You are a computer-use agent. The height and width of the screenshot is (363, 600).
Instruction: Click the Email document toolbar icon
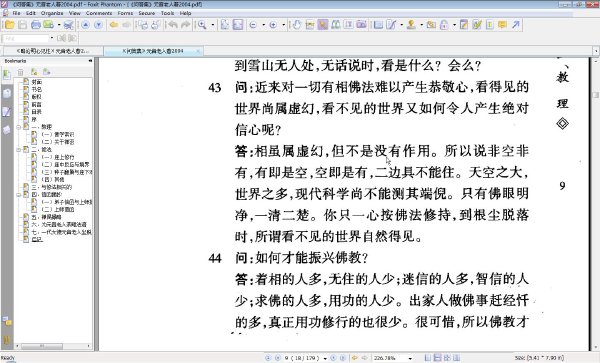click(x=48, y=25)
